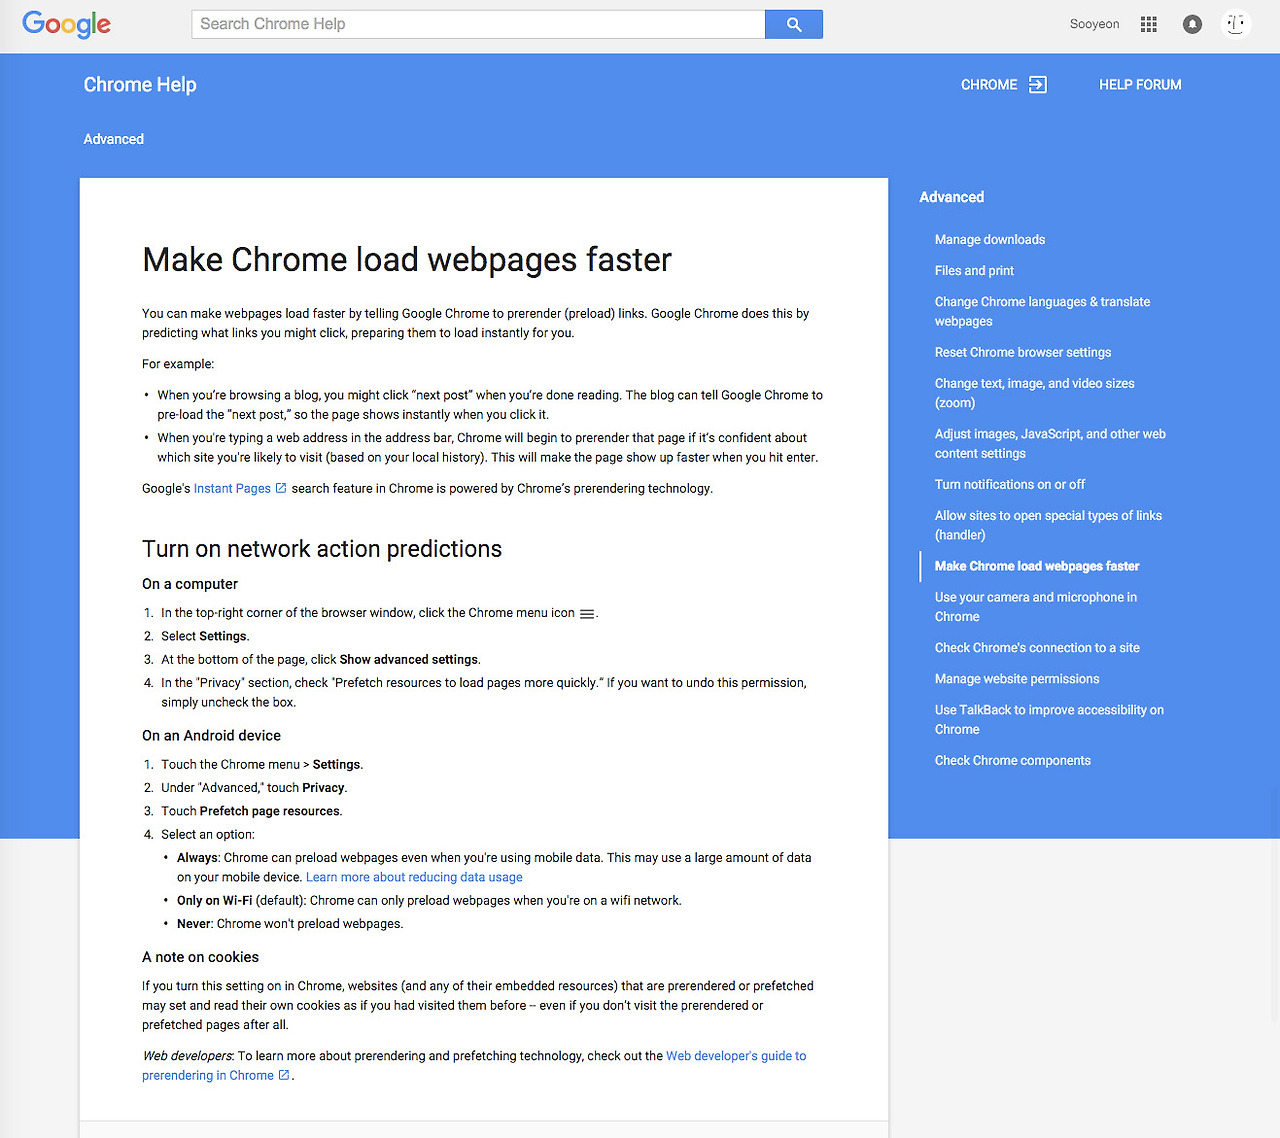Click the blue search magnifier button
The image size is (1280, 1138).
coord(793,24)
